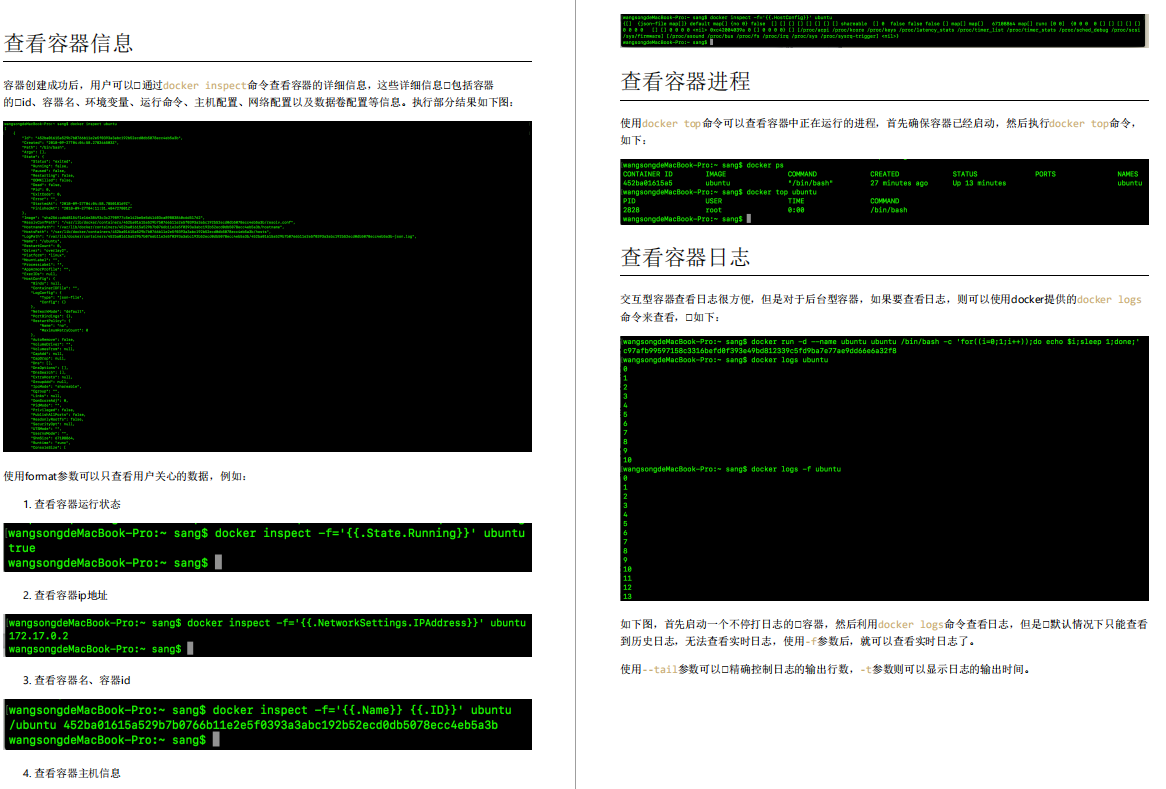This screenshot has height=789, width=1166.
Task: Click the PORTS column header
Action: click(1045, 174)
